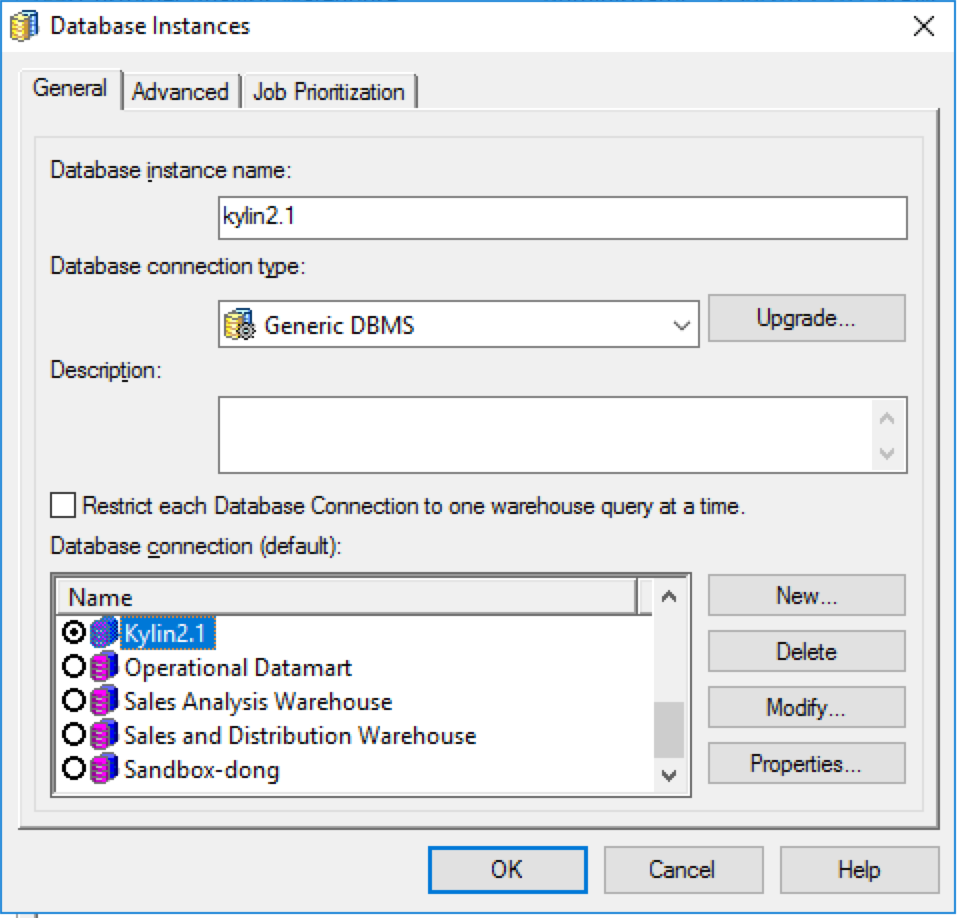Screen dimensions: 962x918
Task: Focus the Database instance name field
Action: (x=562, y=218)
